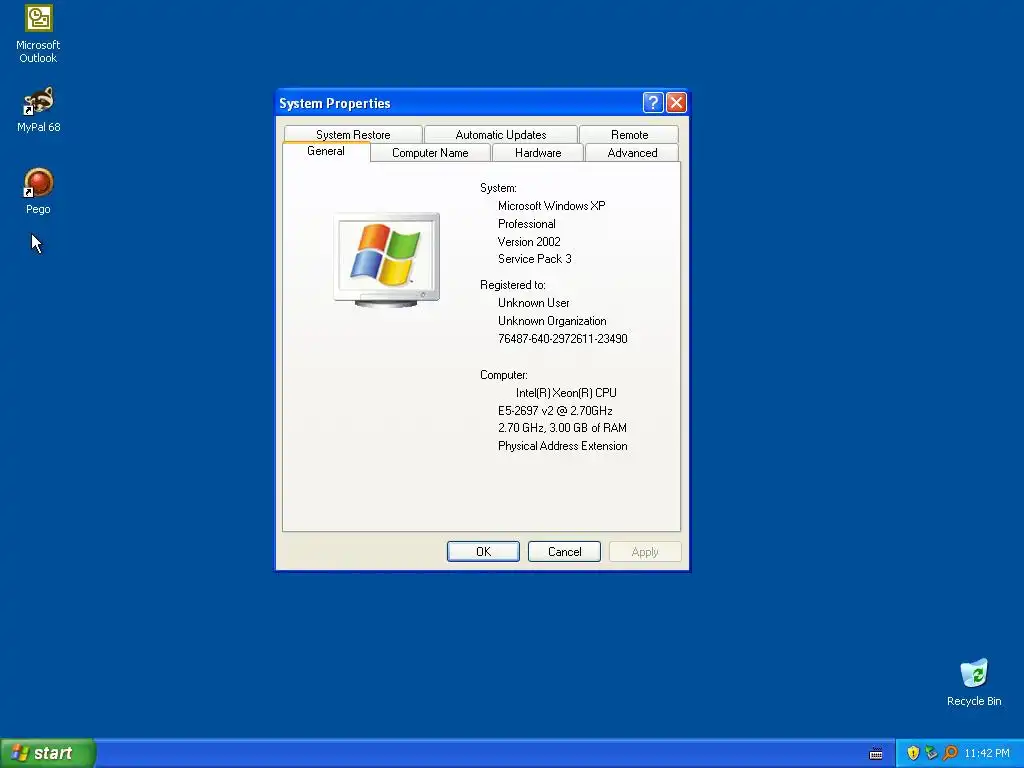Click the 'Physical Address Extension' text

tap(562, 446)
